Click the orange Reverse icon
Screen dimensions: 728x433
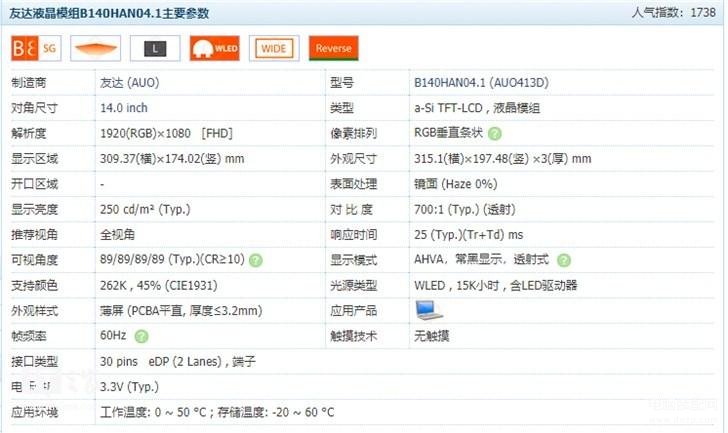point(333,48)
